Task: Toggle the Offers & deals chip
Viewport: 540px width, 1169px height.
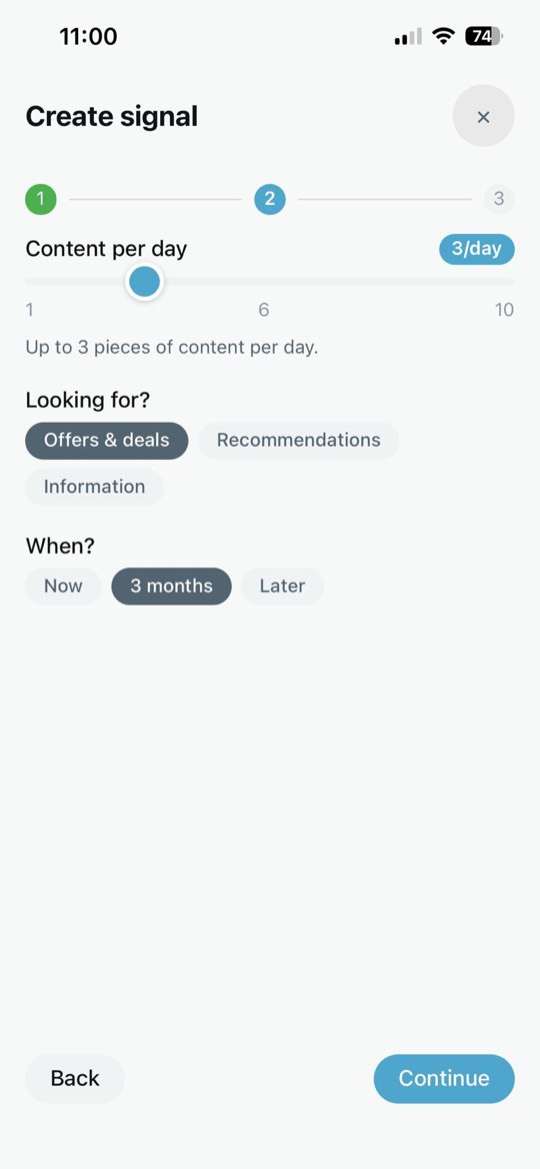Action: click(x=107, y=440)
